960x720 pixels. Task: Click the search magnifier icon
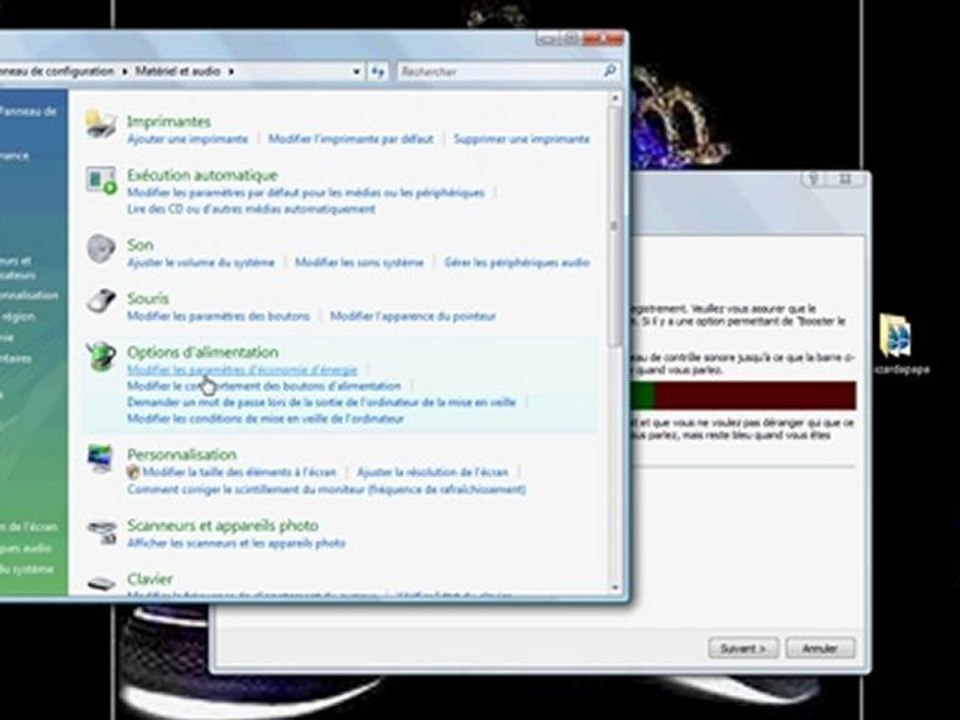(x=609, y=71)
